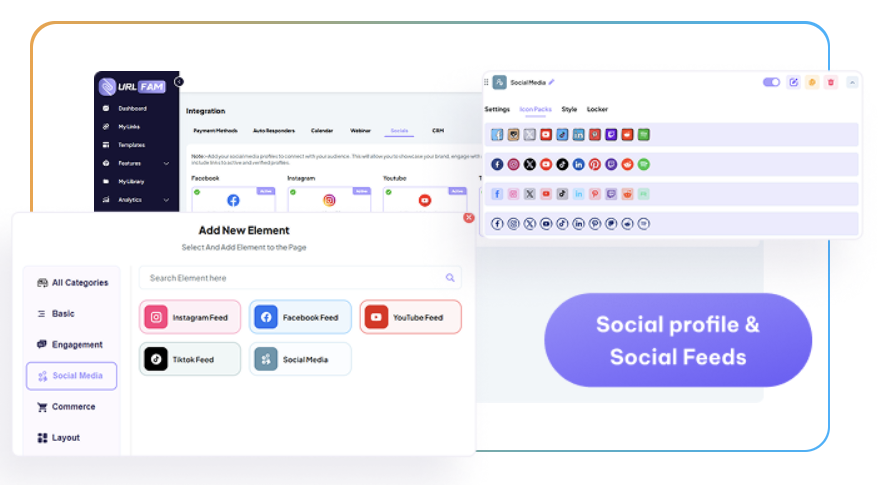Grab the drag handle of Social Media element

click(x=486, y=83)
